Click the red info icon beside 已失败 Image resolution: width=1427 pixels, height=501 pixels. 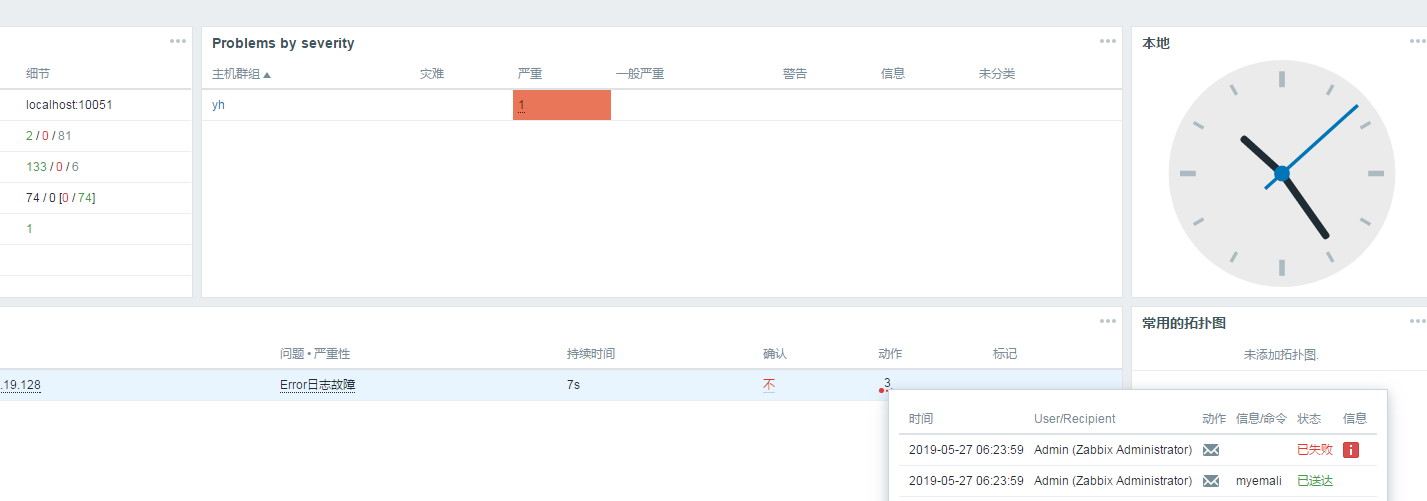point(1351,450)
